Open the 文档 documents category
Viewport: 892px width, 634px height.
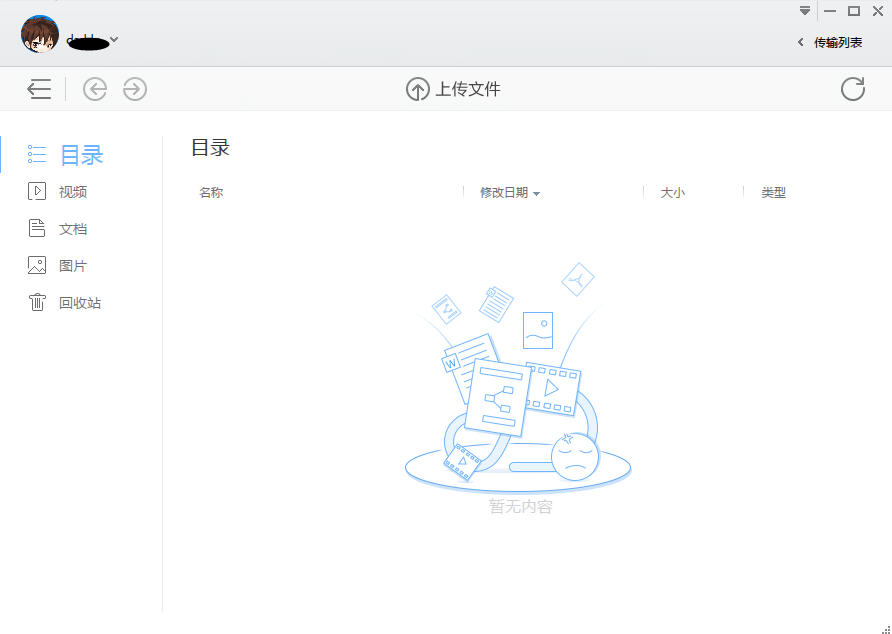click(73, 229)
